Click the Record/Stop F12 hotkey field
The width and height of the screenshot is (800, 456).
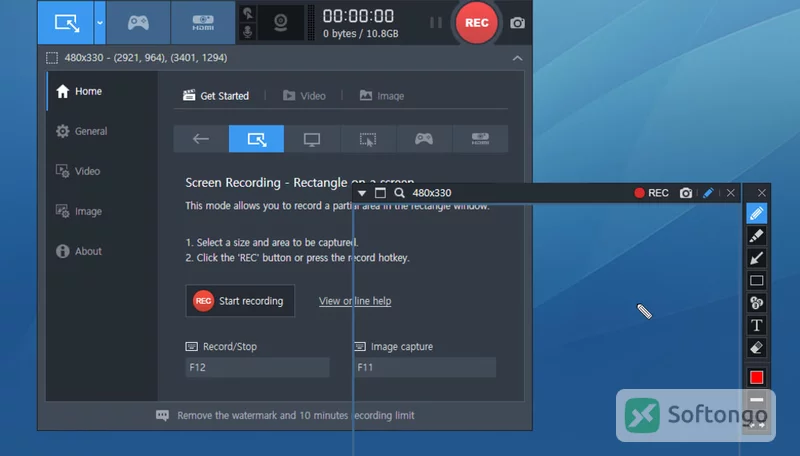coord(257,367)
